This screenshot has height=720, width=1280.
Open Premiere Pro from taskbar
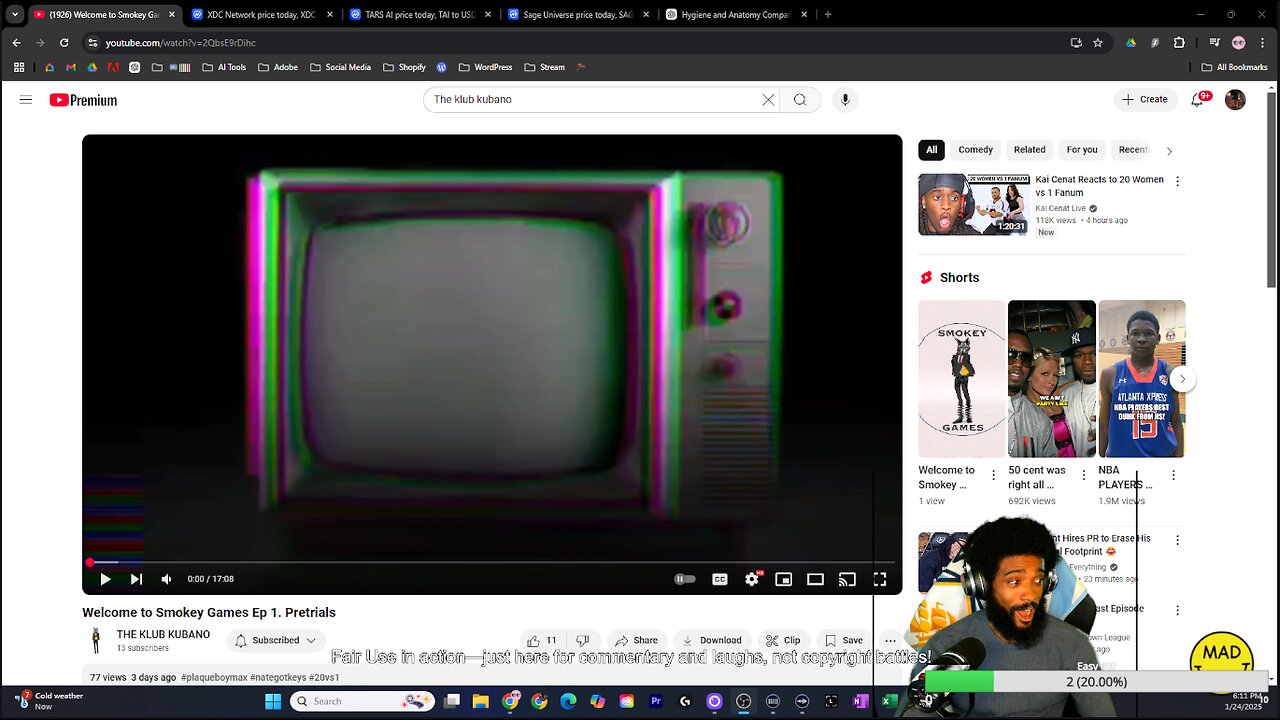click(656, 702)
